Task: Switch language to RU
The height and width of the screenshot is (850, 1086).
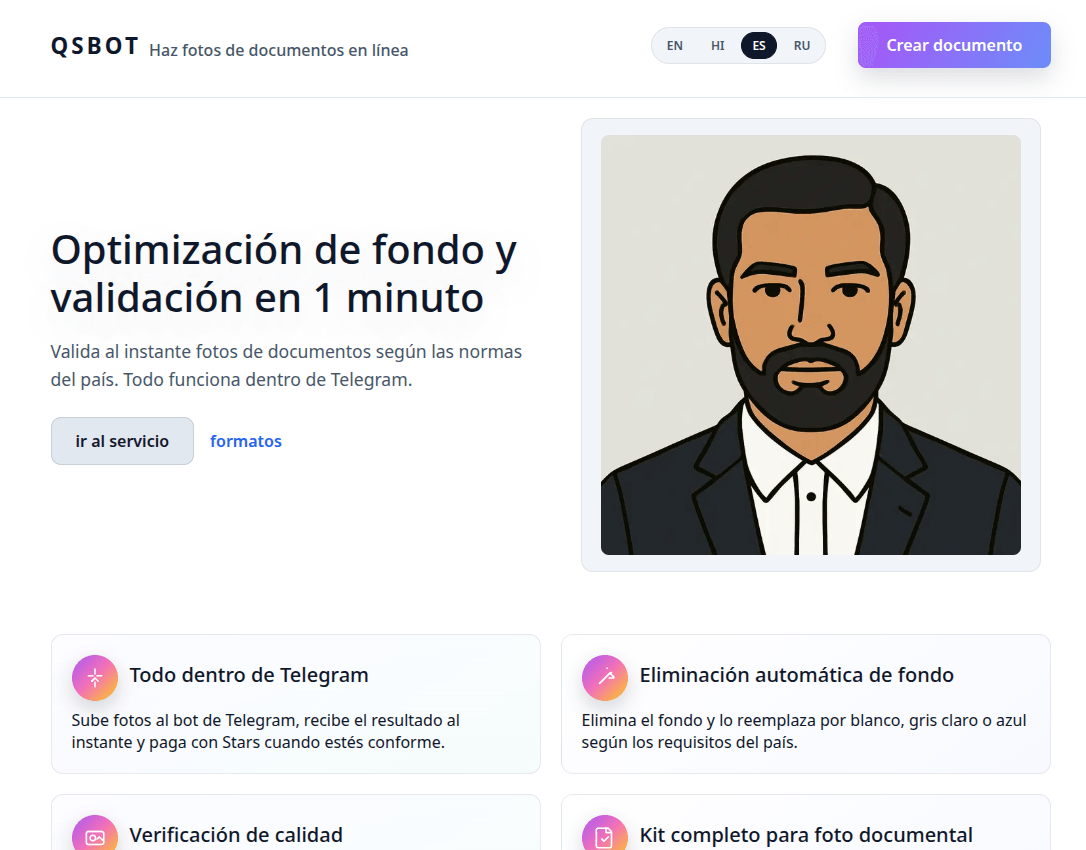Action: [x=802, y=46]
